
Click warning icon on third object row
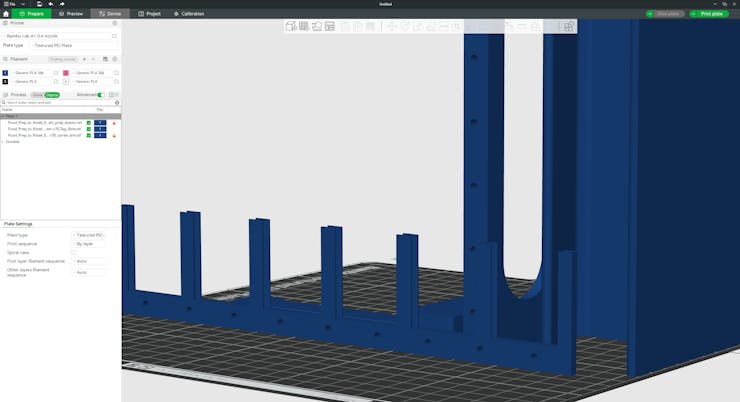114,136
